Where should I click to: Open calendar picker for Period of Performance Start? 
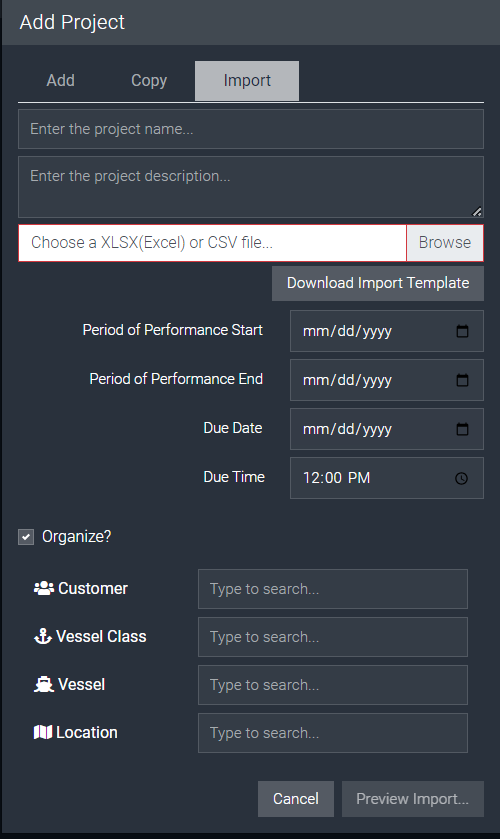click(x=462, y=331)
